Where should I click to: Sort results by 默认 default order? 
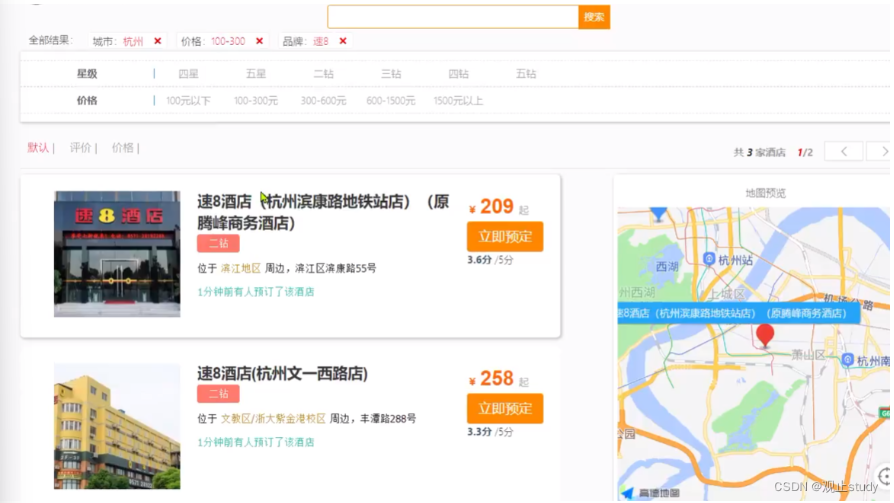38,148
